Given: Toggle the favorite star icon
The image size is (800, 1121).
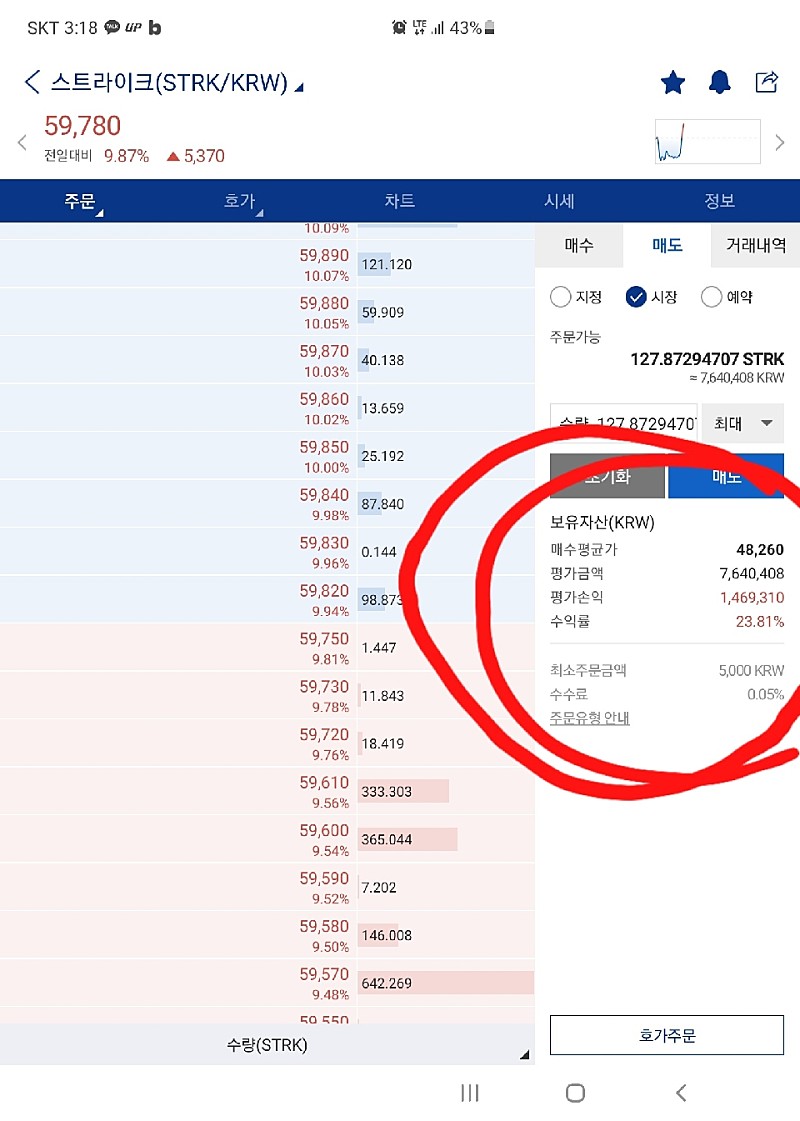Looking at the screenshot, I should [x=673, y=82].
